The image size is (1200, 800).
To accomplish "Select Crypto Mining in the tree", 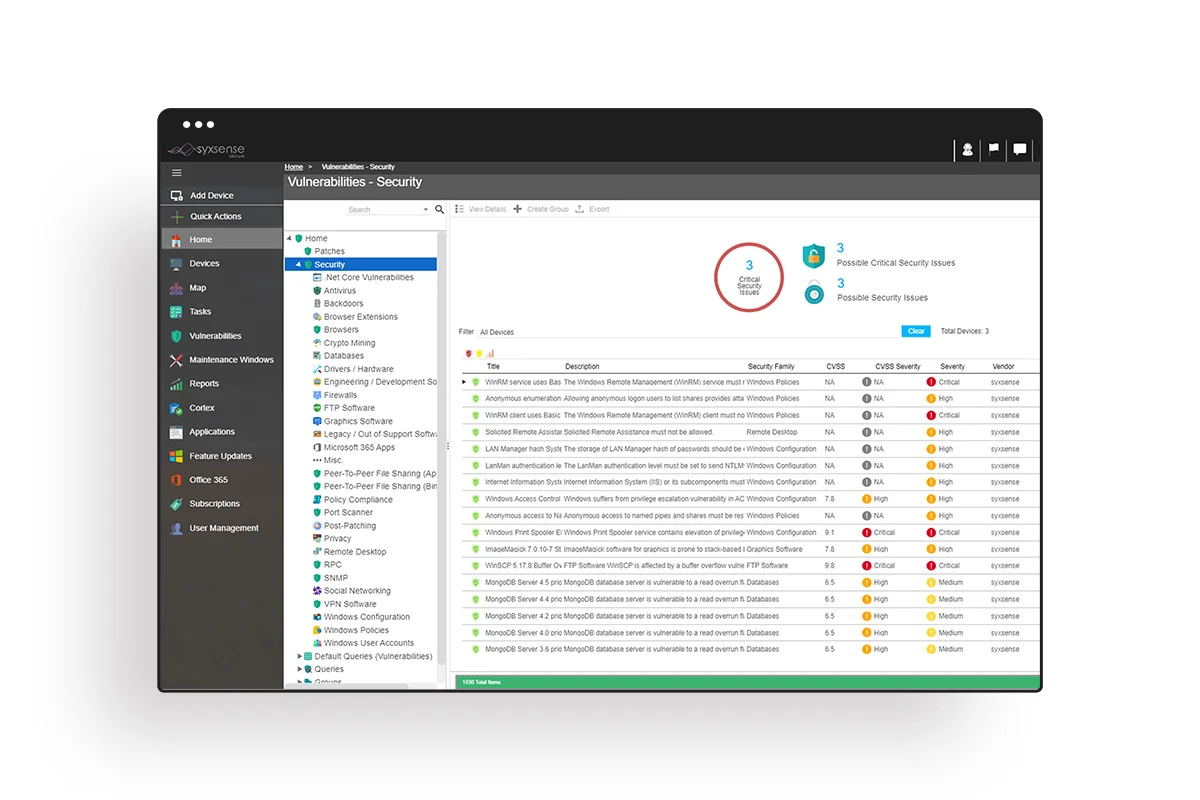I will pos(350,343).
